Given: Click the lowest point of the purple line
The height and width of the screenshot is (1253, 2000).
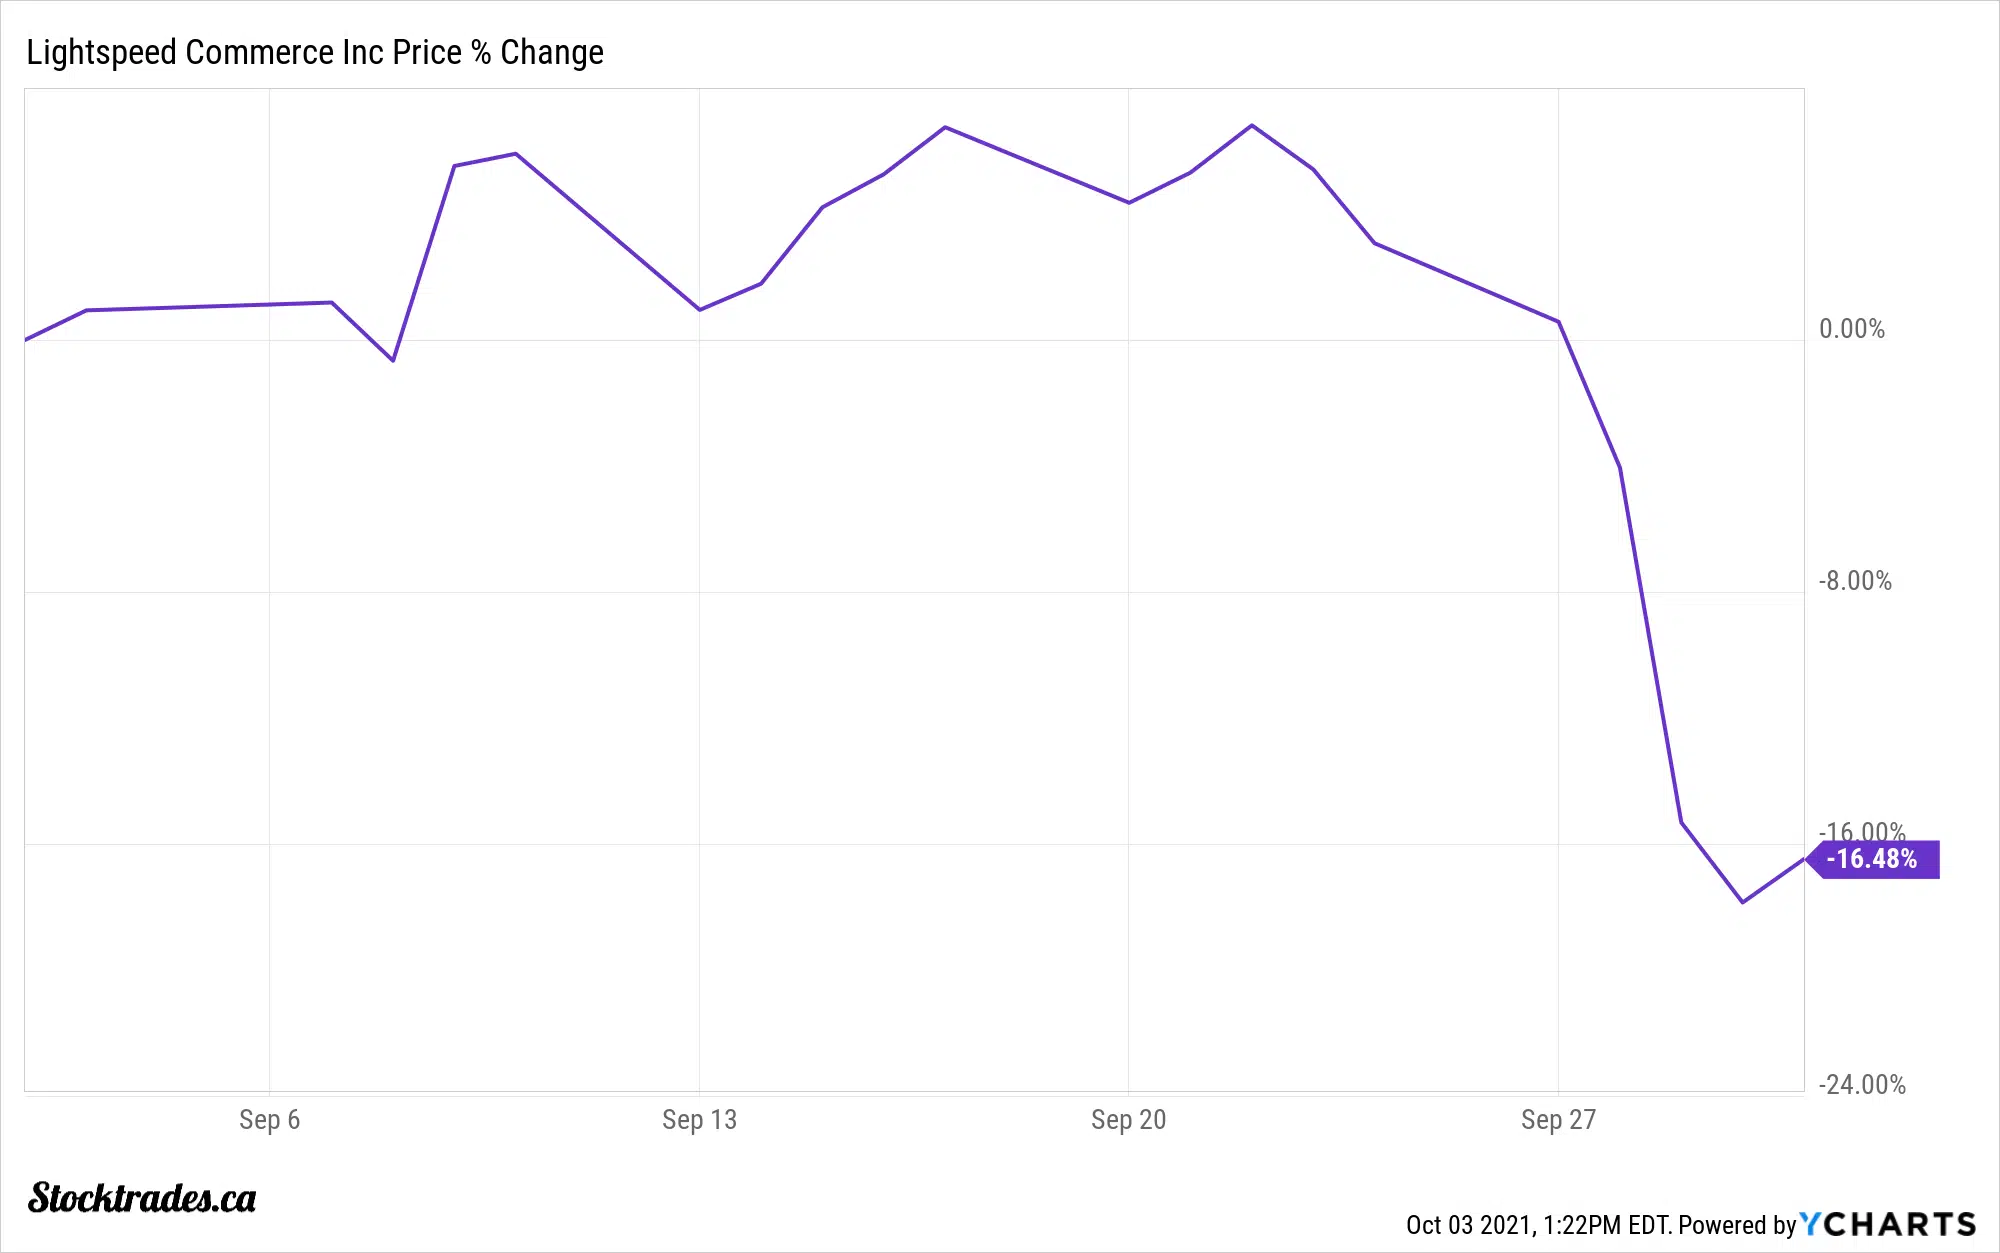Looking at the screenshot, I should [x=1743, y=902].
